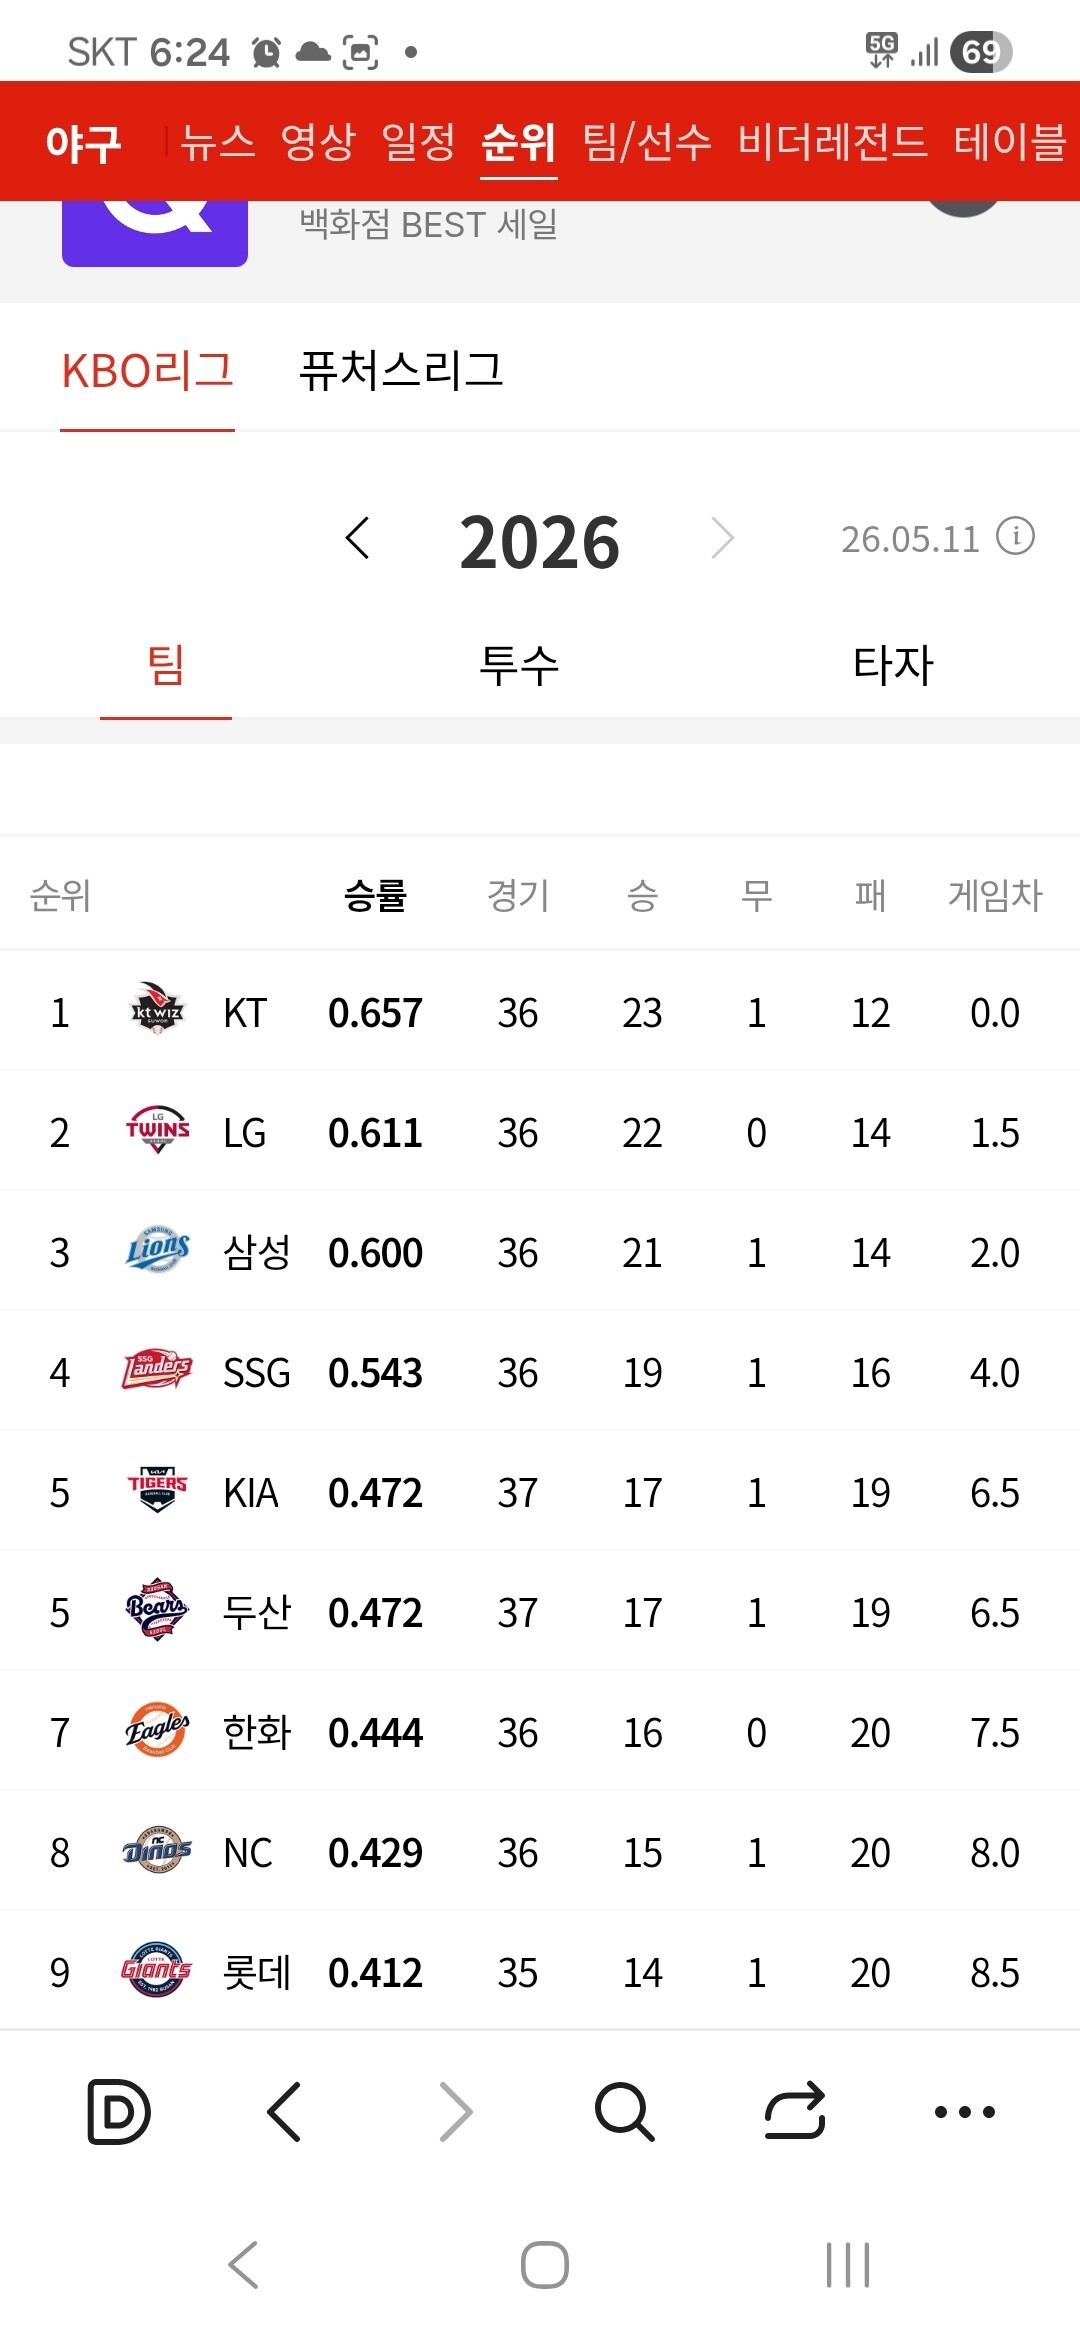1080x2340 pixels.
Task: Switch to the 퓨처스리그 tab
Action: (401, 370)
